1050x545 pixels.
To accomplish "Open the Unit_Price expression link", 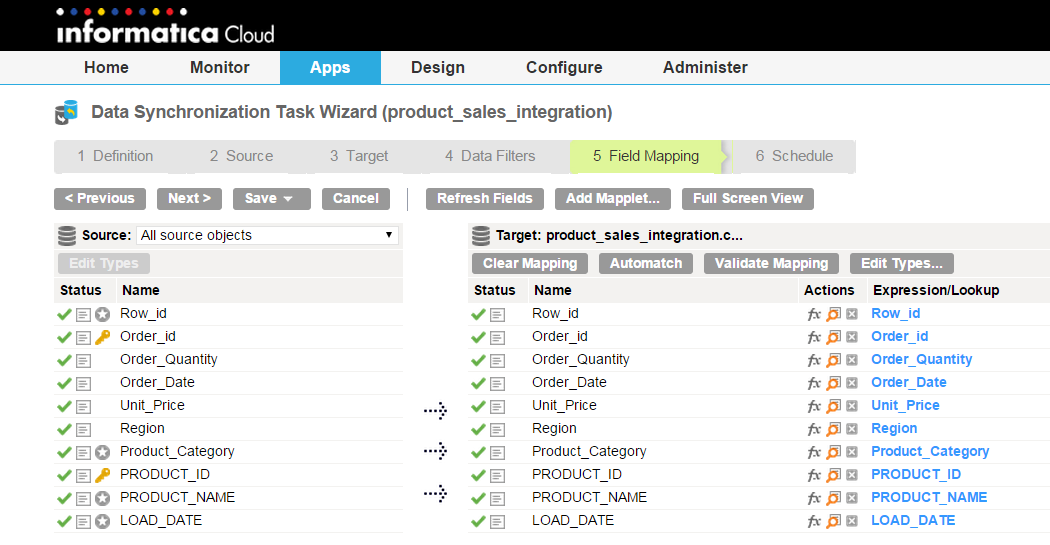I will click(x=905, y=405).
